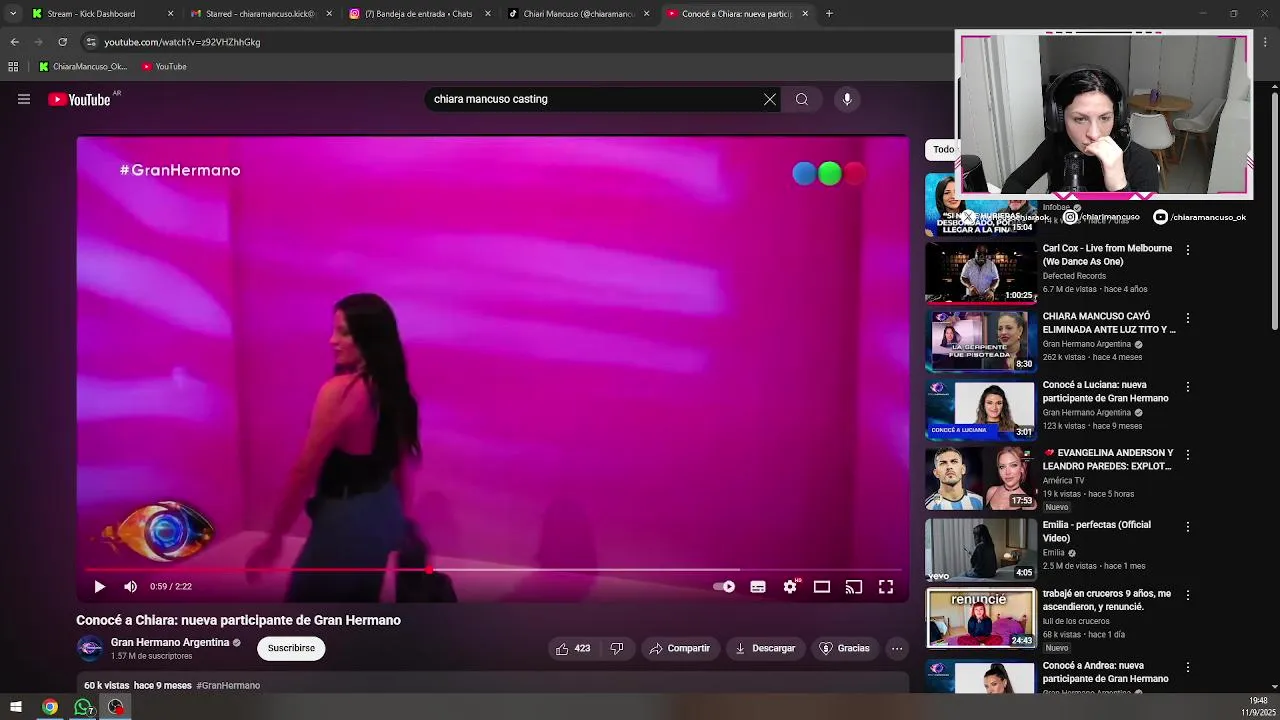Click the search field text
Image resolution: width=1280 pixels, height=720 pixels.
pos(491,99)
